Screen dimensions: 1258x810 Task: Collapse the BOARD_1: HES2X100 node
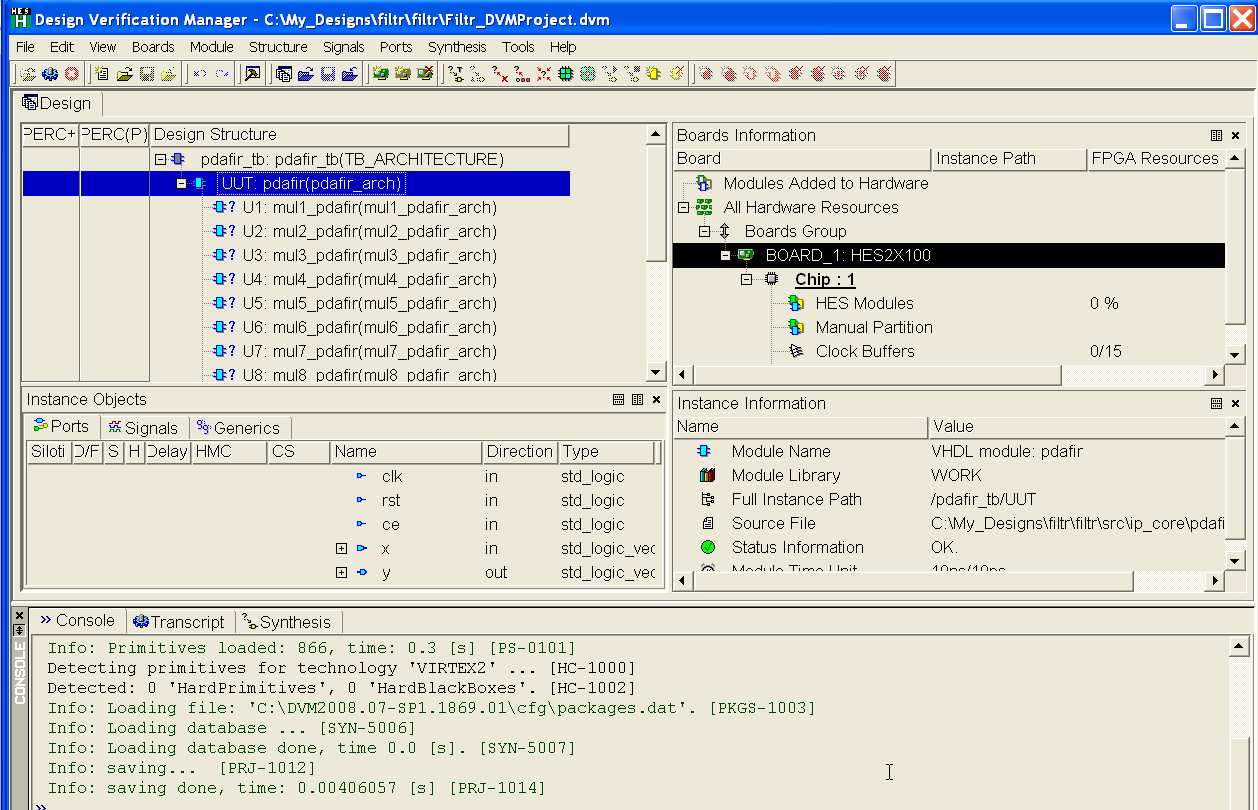click(x=726, y=255)
